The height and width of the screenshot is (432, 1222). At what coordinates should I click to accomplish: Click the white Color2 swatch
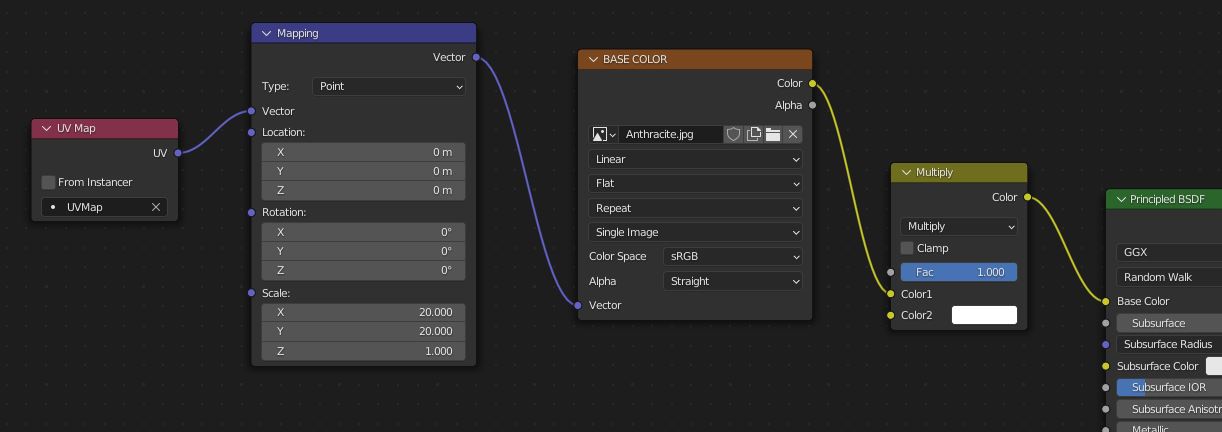[x=984, y=315]
